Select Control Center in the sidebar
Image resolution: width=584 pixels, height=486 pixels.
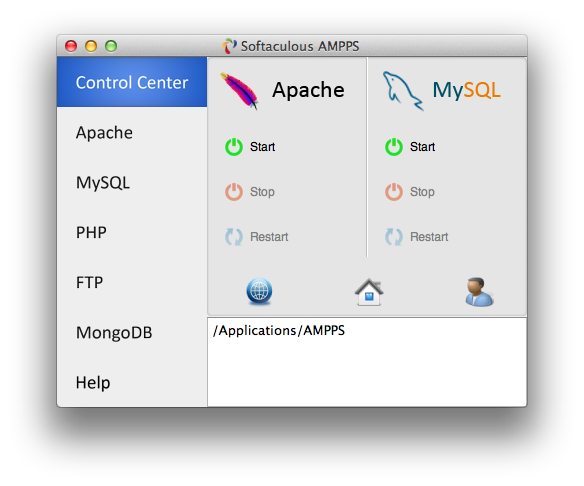pyautogui.click(x=132, y=82)
